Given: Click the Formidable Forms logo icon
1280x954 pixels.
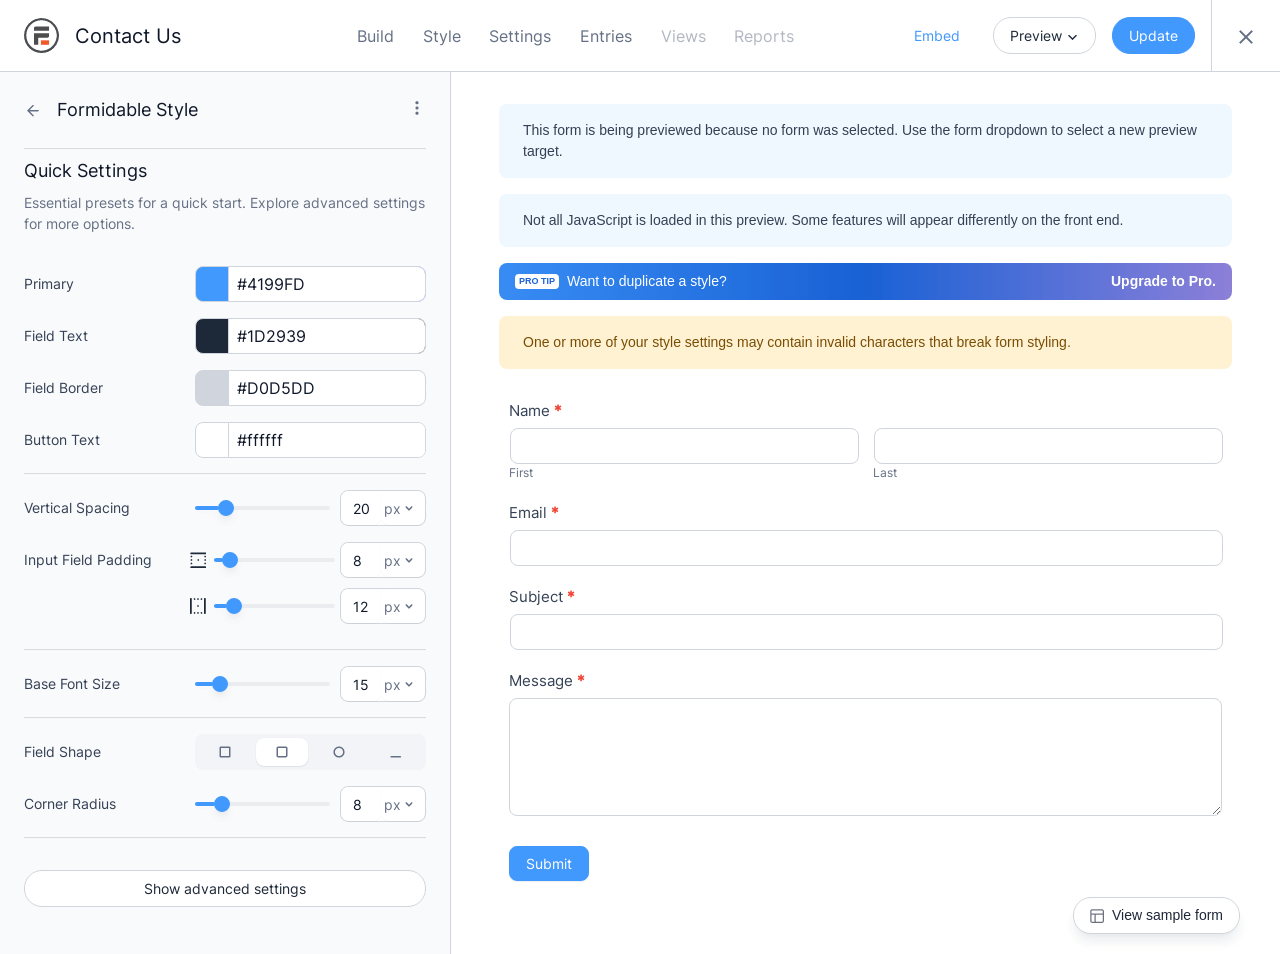Looking at the screenshot, I should coord(41,36).
